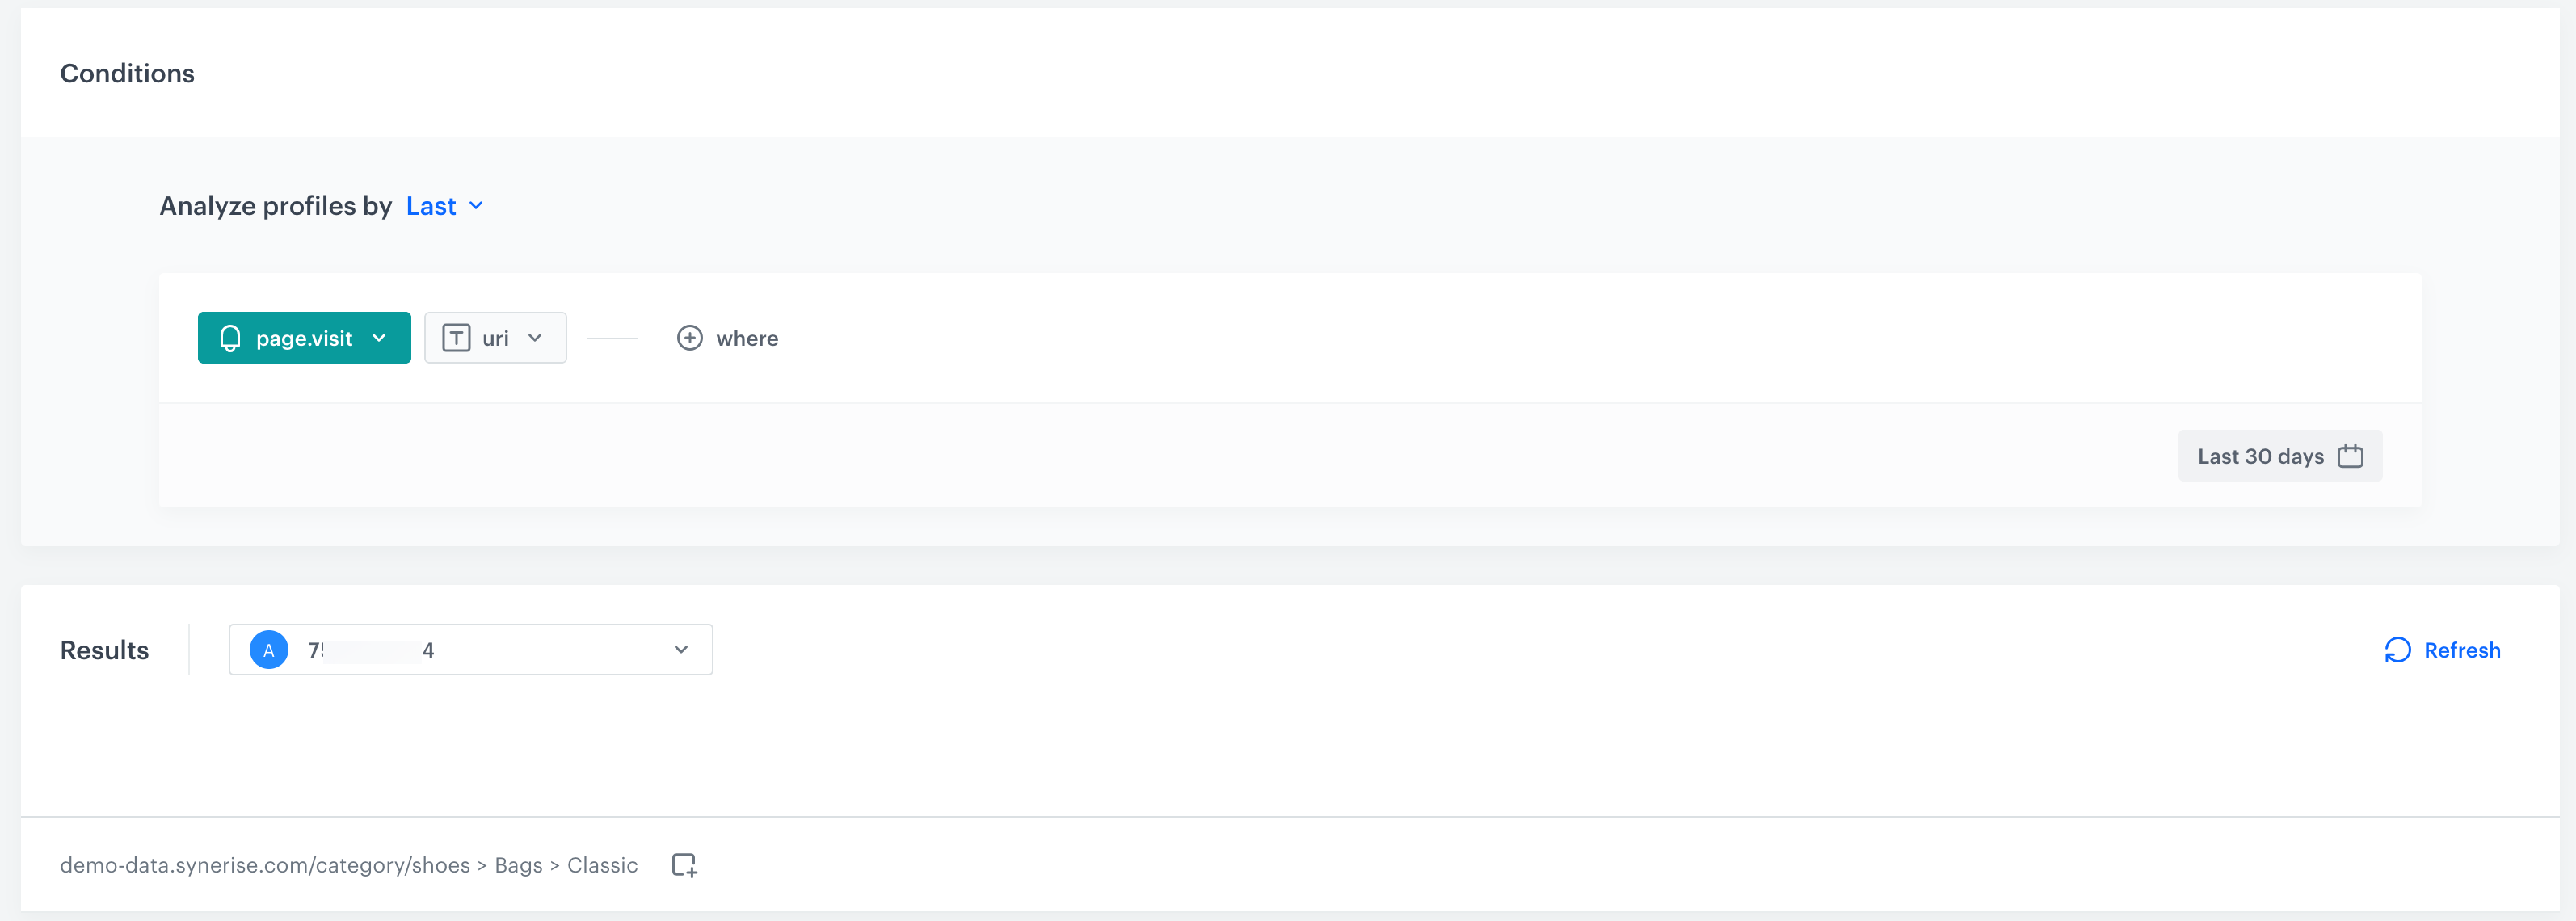Click the text type T icon for uri
Screen dimensions: 2576x921
[x=455, y=339]
